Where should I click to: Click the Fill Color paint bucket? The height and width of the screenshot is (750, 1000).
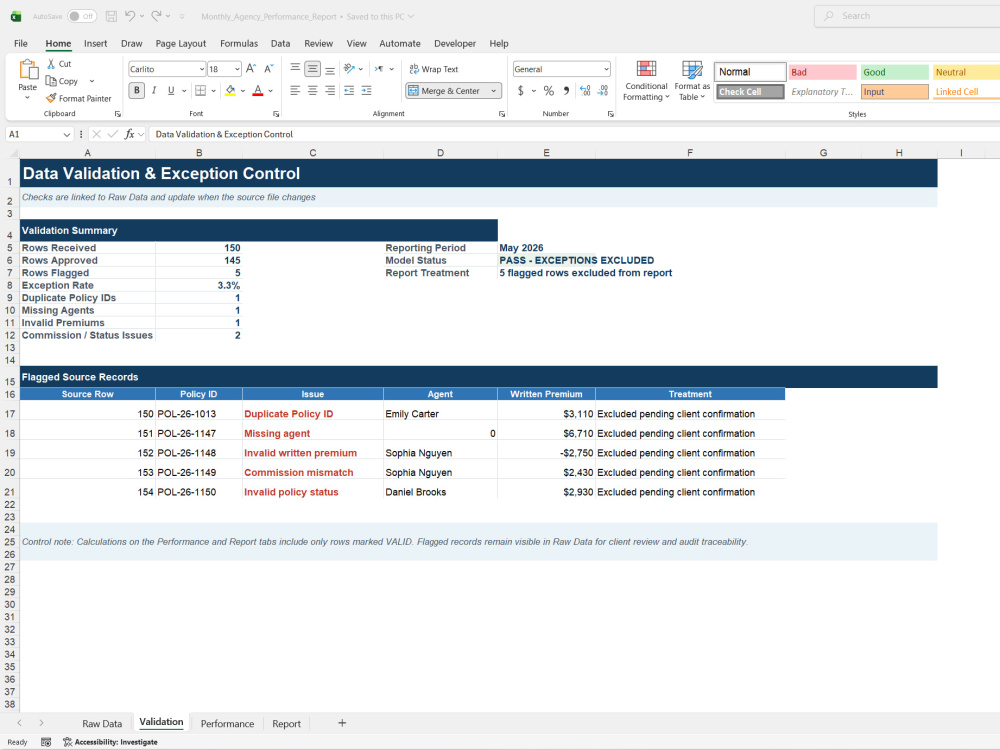(230, 91)
